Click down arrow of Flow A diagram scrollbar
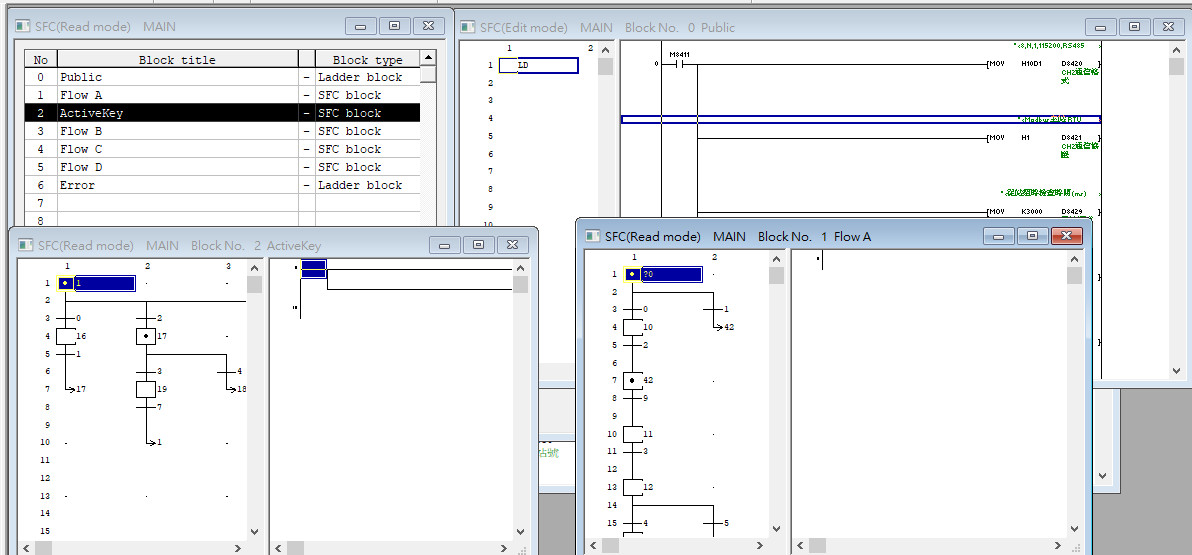The width and height of the screenshot is (1192, 555). (777, 529)
